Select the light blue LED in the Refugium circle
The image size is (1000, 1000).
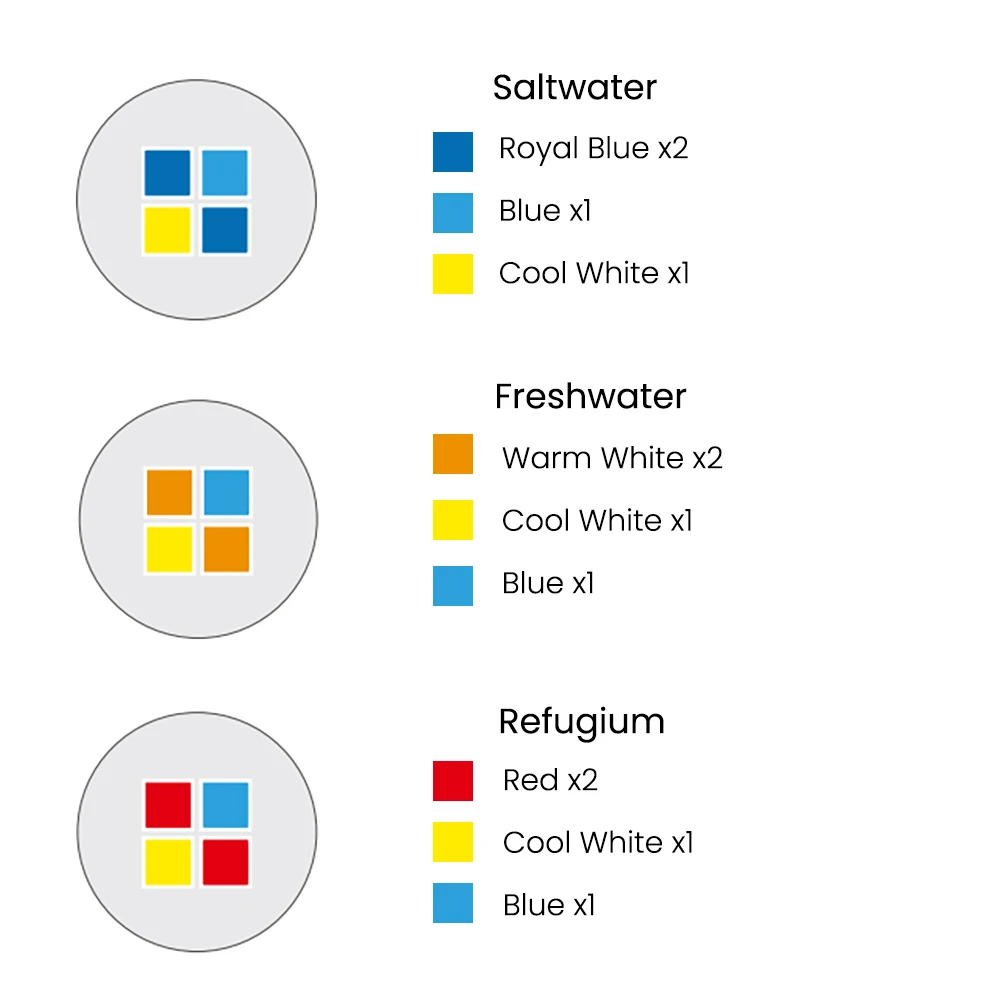[225, 805]
